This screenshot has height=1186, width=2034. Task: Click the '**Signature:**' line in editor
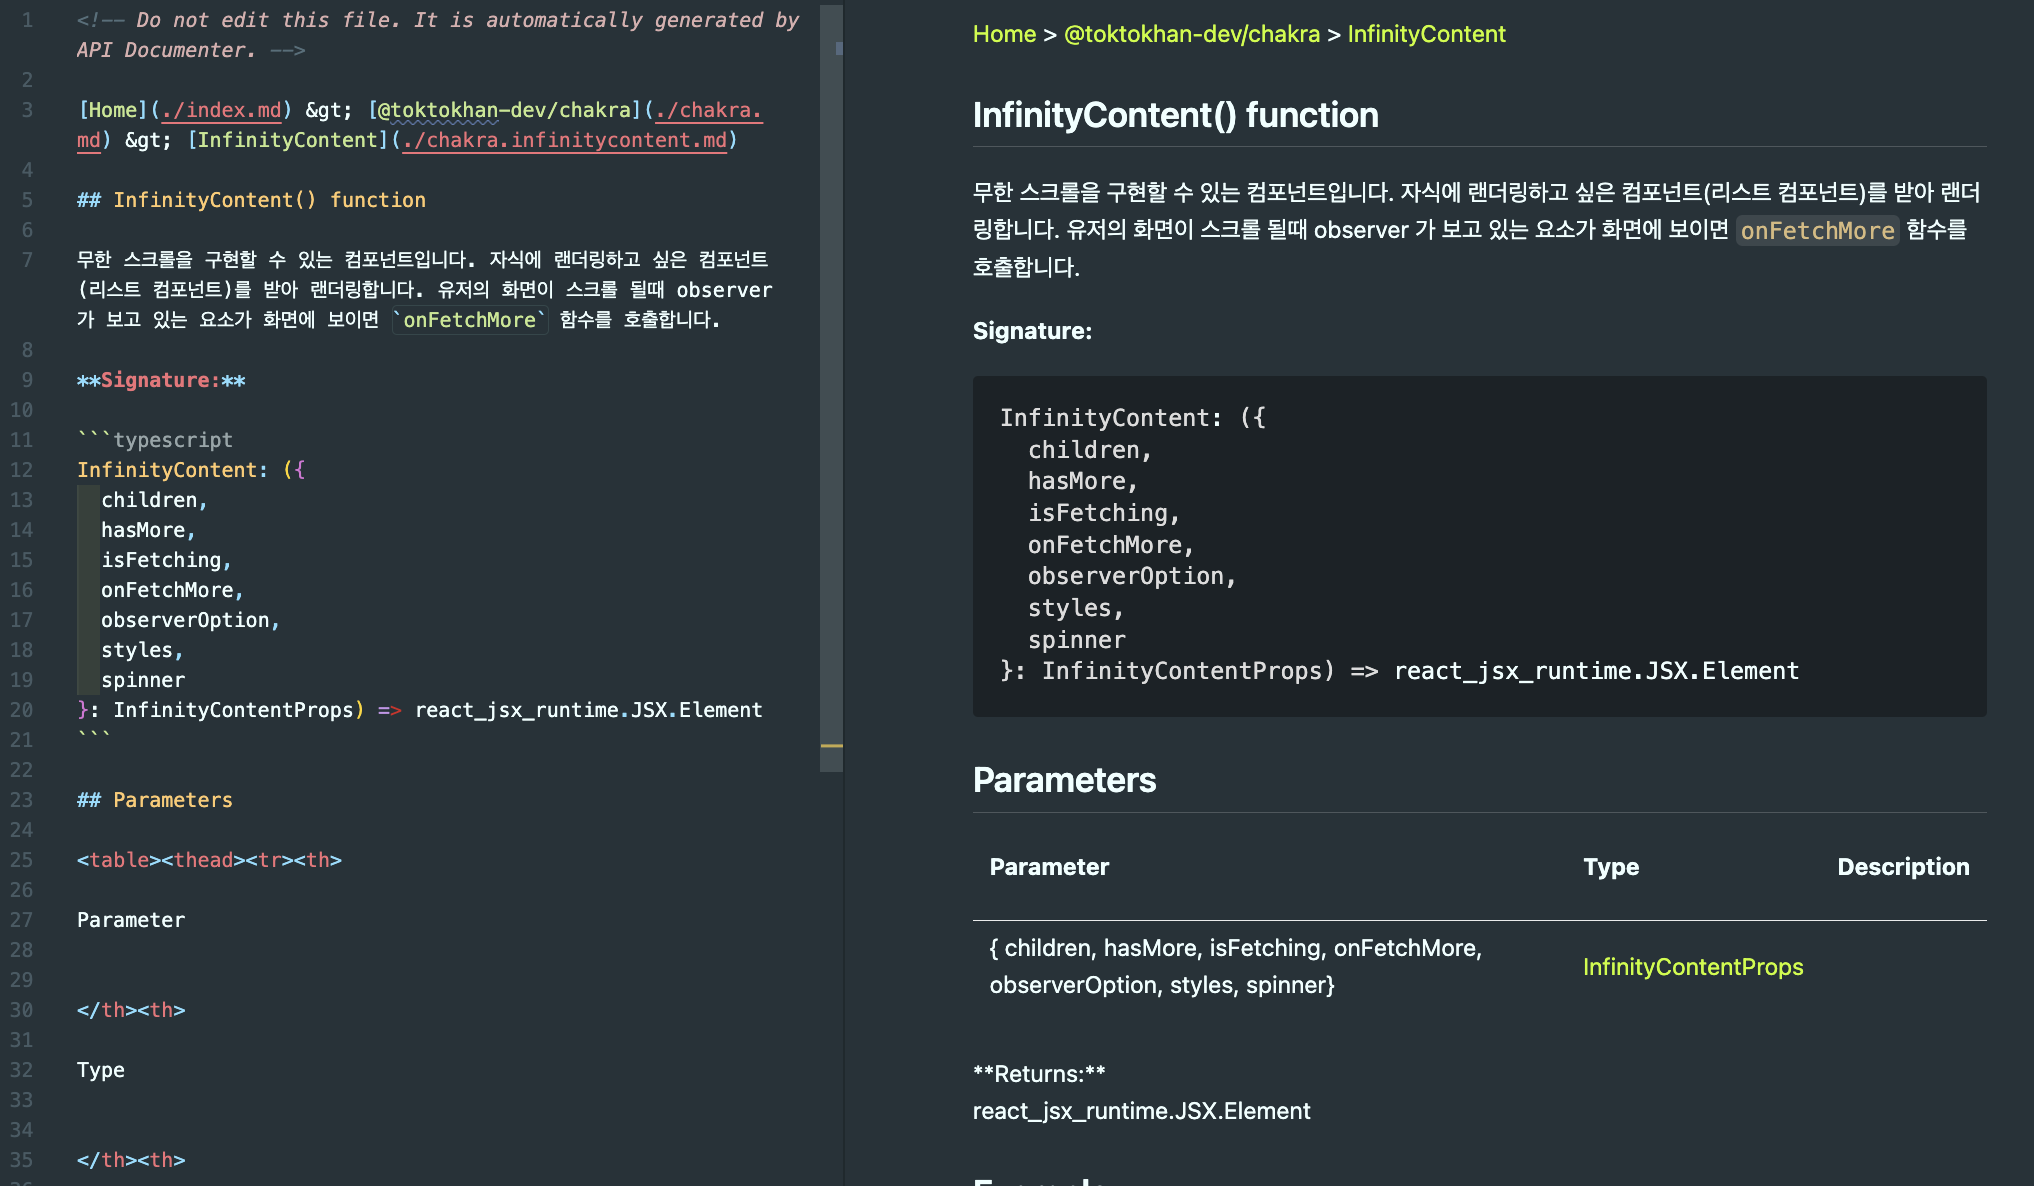(161, 380)
